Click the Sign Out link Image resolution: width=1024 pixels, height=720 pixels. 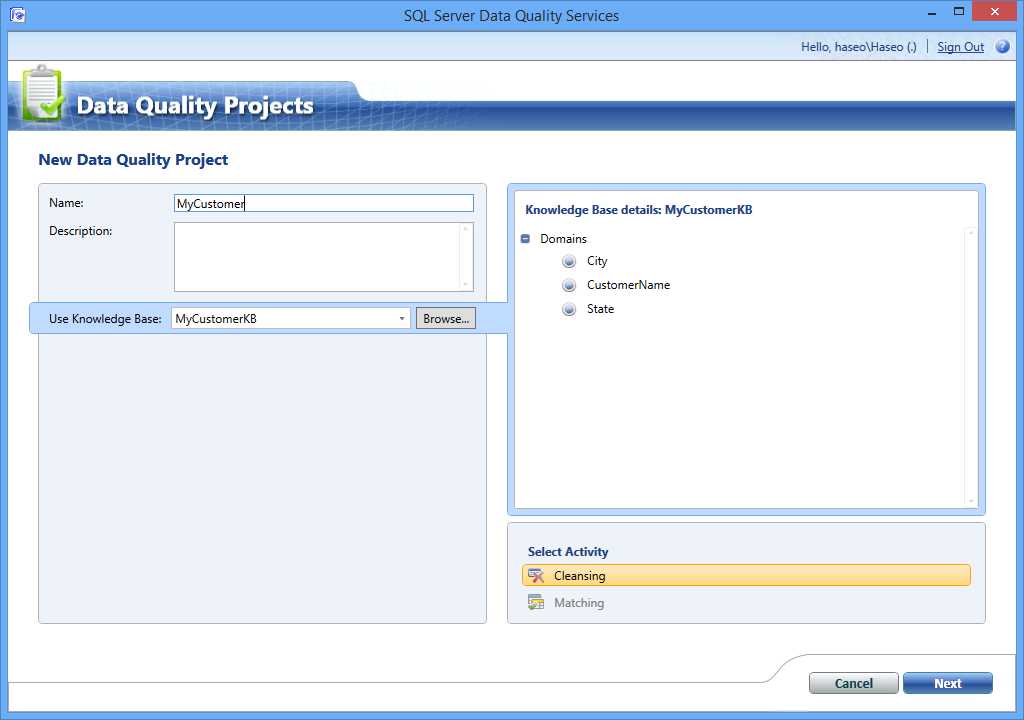960,47
